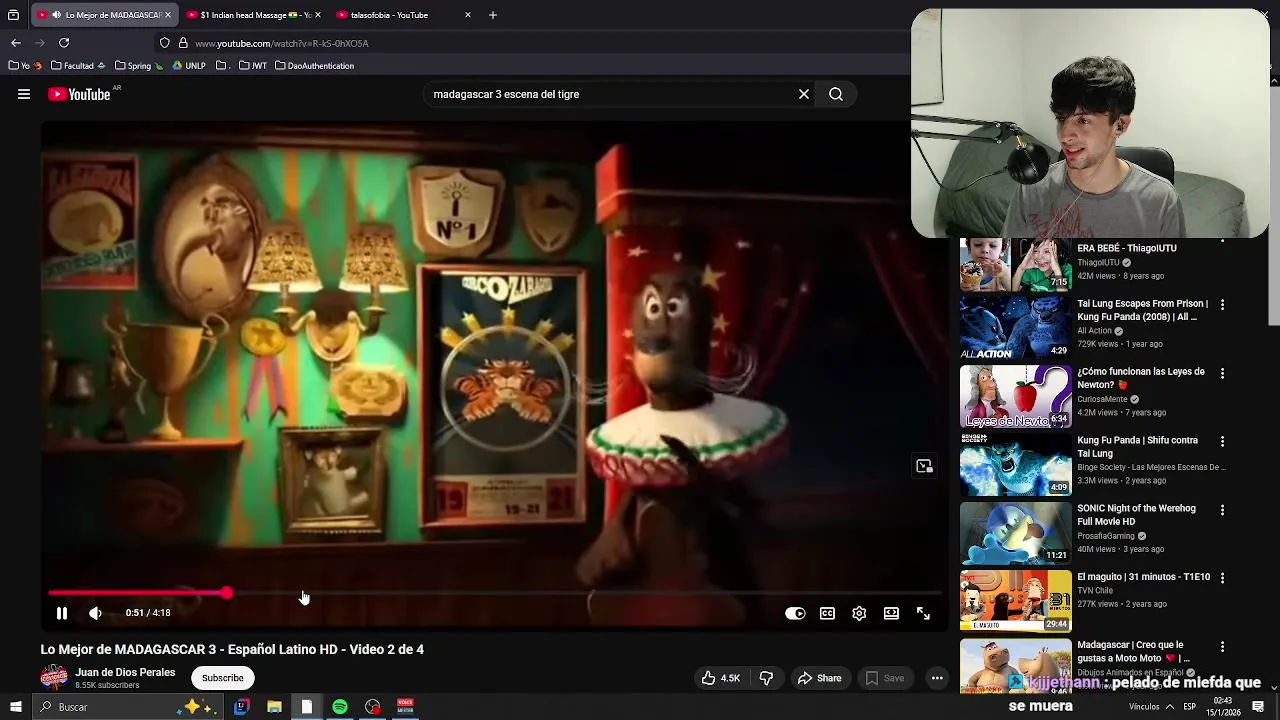1280x720 pixels.
Task: Toggle closed captions CC button
Action: tap(827, 613)
